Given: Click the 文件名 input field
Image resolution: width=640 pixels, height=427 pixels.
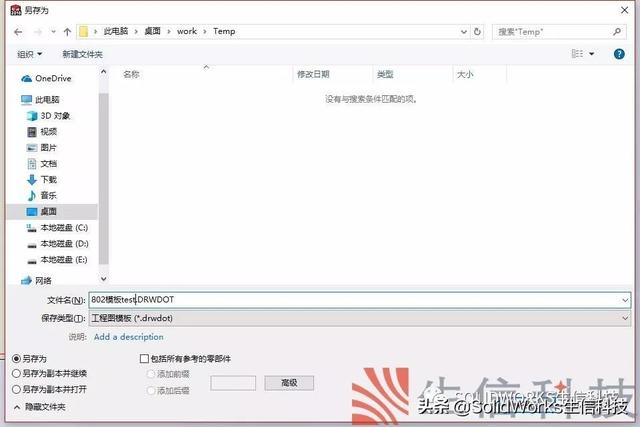Looking at the screenshot, I should pyautogui.click(x=354, y=300).
